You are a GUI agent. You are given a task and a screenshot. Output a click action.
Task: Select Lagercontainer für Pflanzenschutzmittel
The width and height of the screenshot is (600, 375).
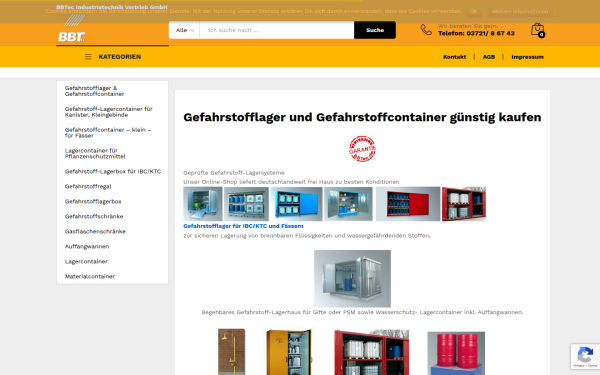tap(95, 153)
